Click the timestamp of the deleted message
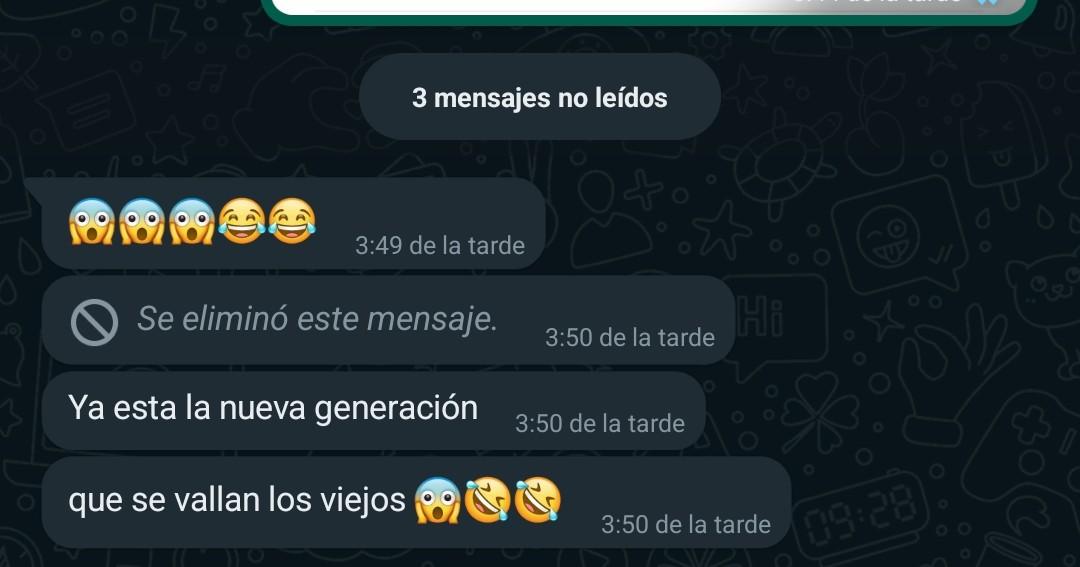The image size is (1080, 567). point(630,338)
